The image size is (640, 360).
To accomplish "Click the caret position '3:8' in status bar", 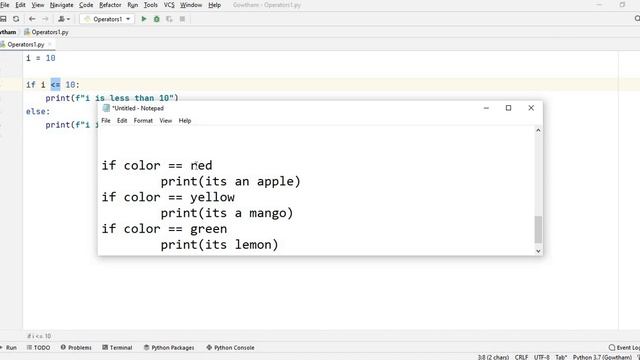I will click(493, 357).
